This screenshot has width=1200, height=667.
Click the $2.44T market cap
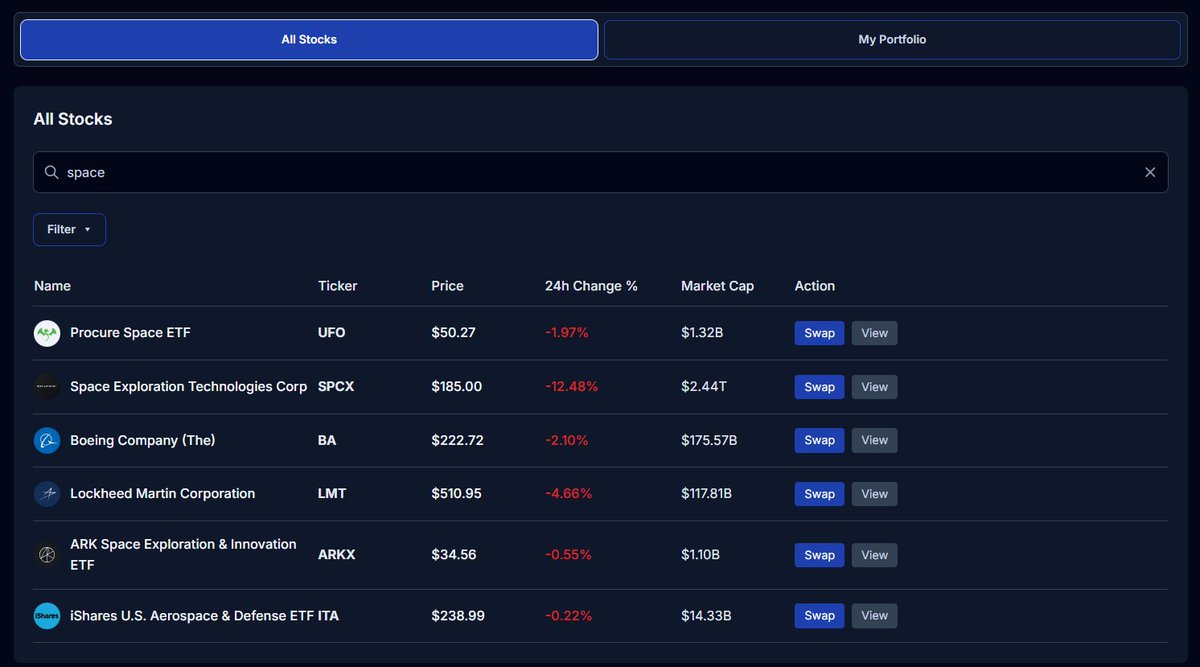tap(703, 387)
